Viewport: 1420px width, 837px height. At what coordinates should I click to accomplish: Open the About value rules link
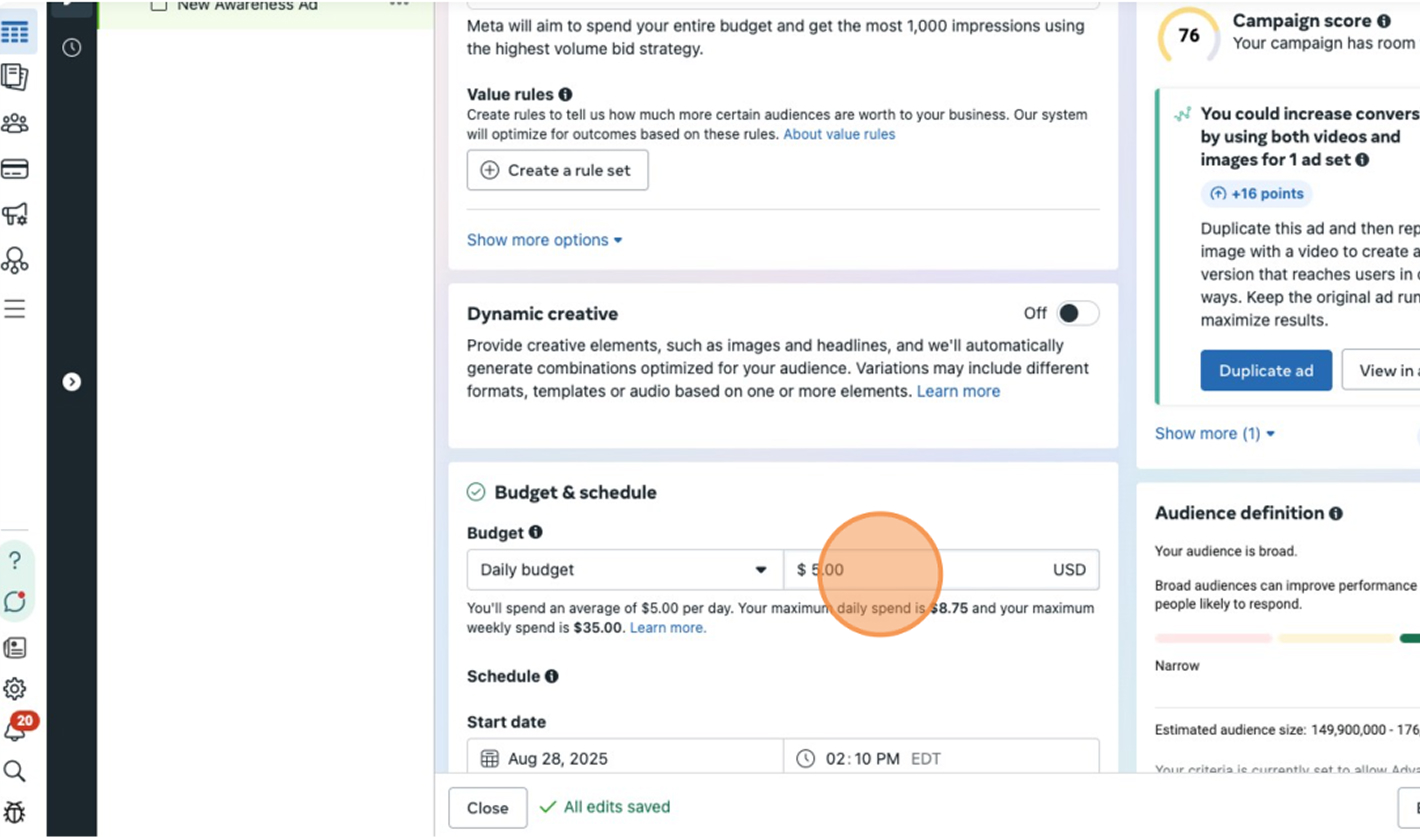pyautogui.click(x=839, y=134)
